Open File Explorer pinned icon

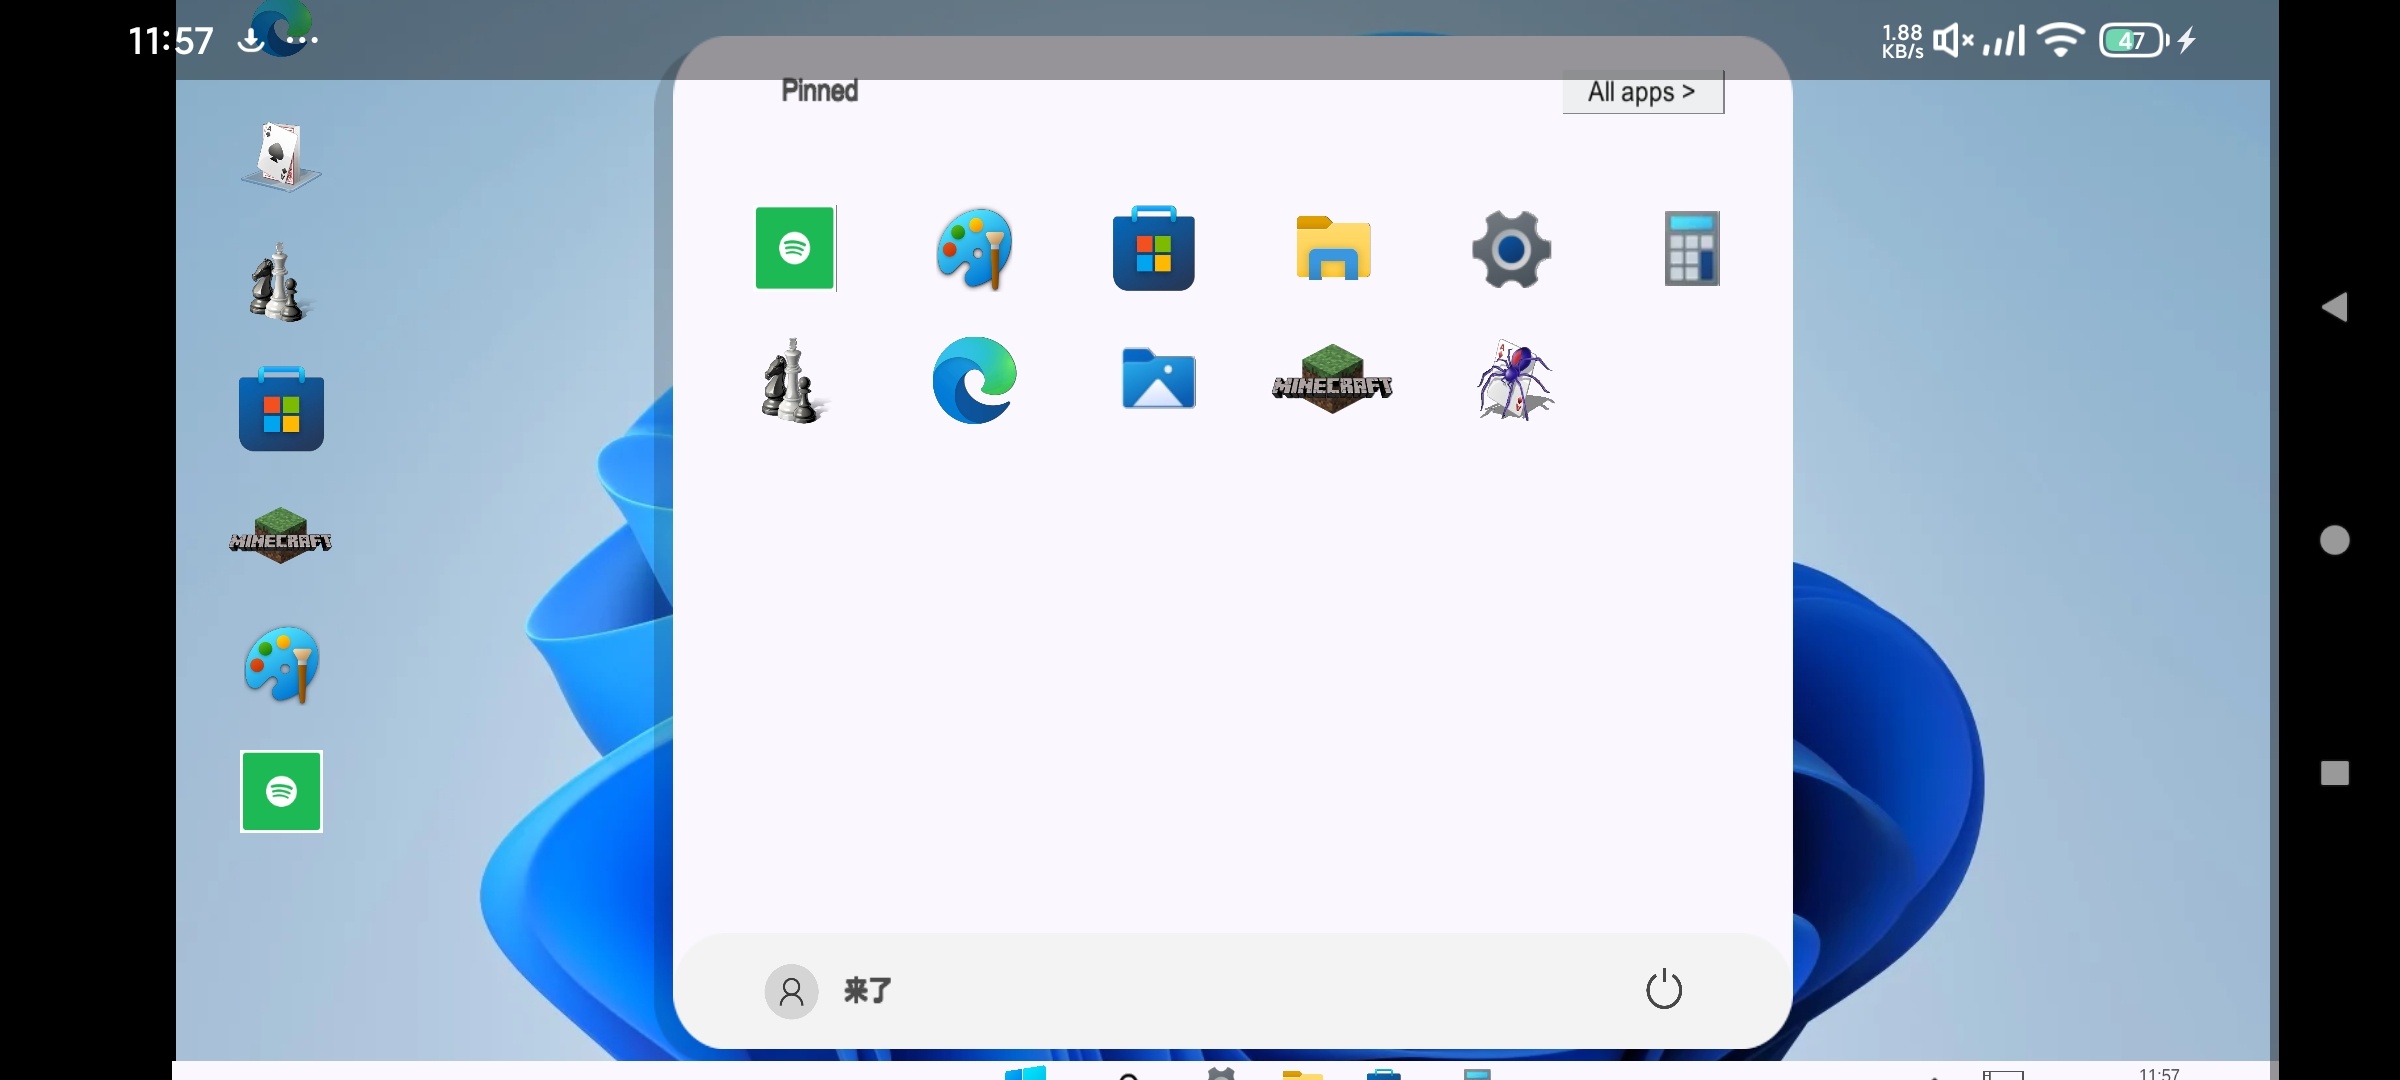click(x=1333, y=248)
